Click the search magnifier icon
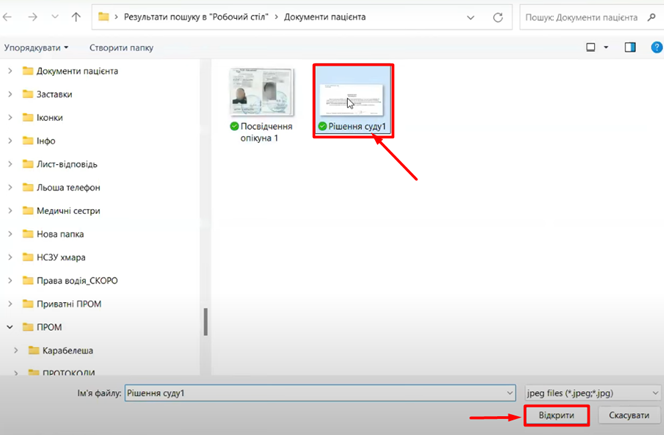Screen dimensions: 664x435 651,17
